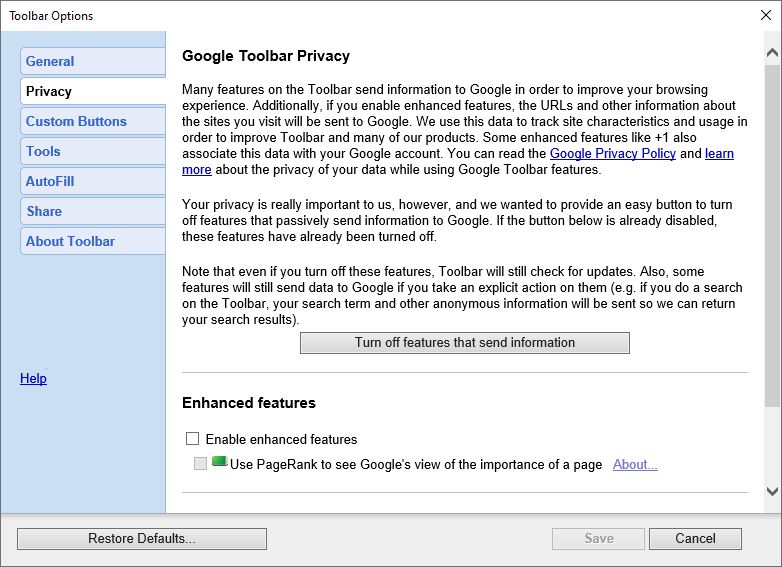Click the scrollbar up arrow

tap(772, 52)
